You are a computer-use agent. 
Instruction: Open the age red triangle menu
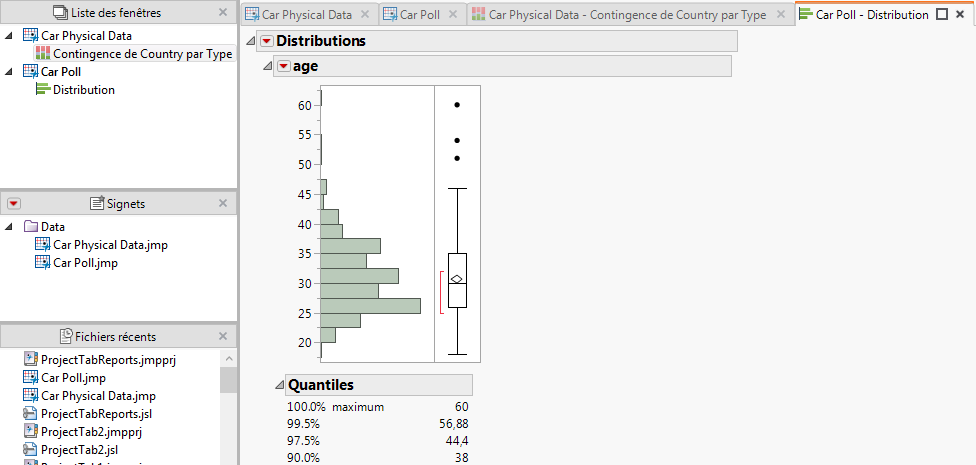(284, 66)
